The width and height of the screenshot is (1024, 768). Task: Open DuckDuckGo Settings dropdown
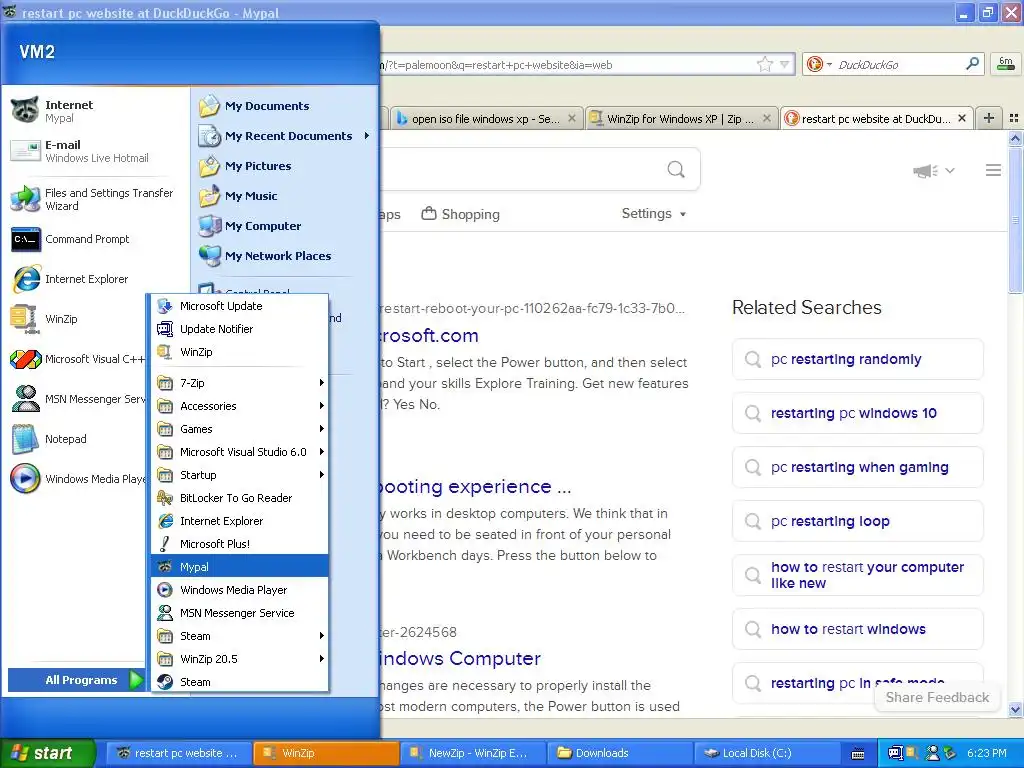click(x=654, y=214)
